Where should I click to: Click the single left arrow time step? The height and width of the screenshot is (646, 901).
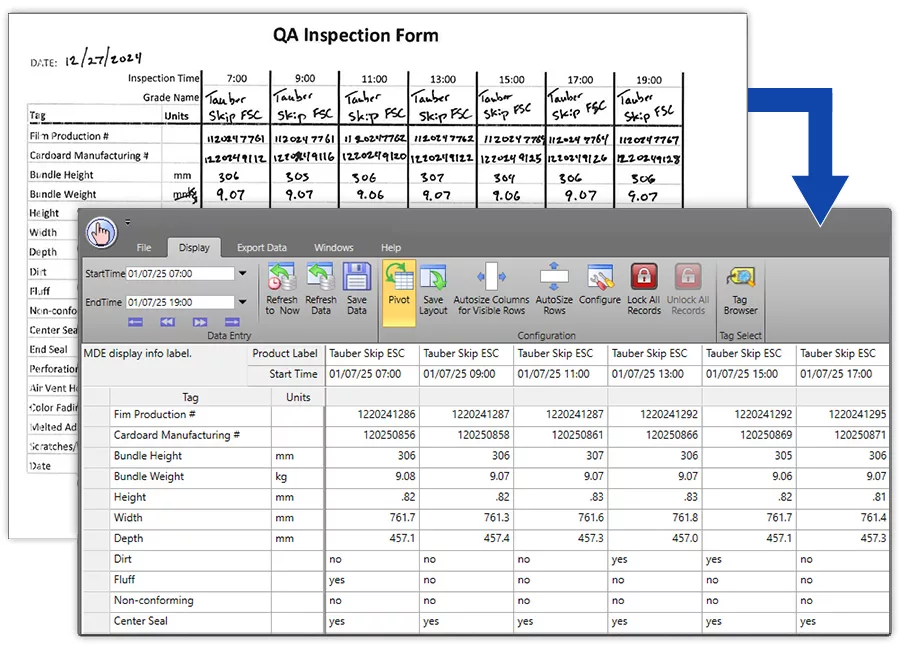[136, 322]
